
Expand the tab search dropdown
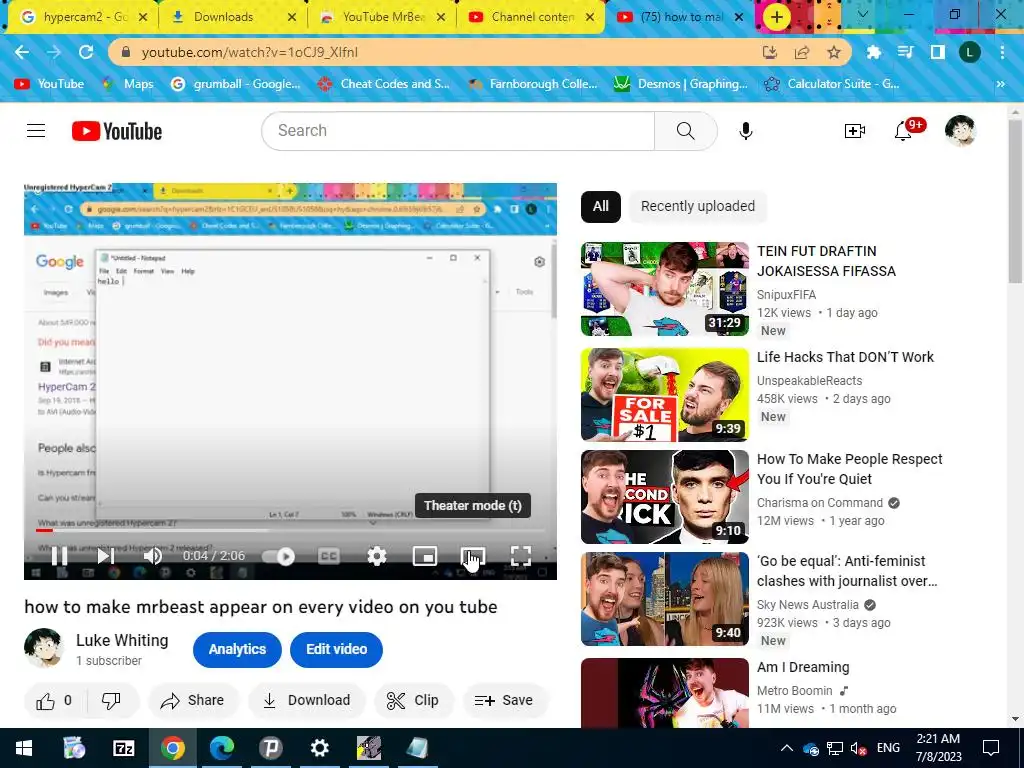(863, 14)
